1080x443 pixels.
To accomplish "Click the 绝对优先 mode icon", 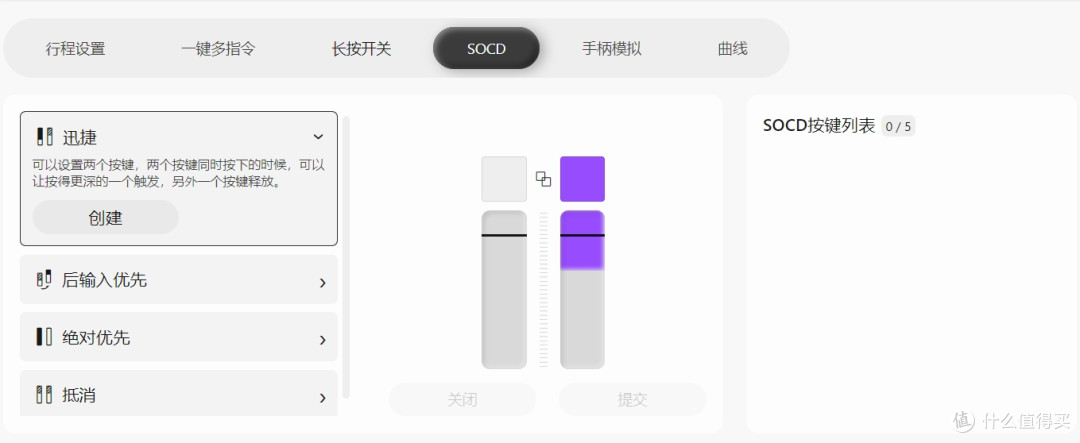I will [44, 337].
